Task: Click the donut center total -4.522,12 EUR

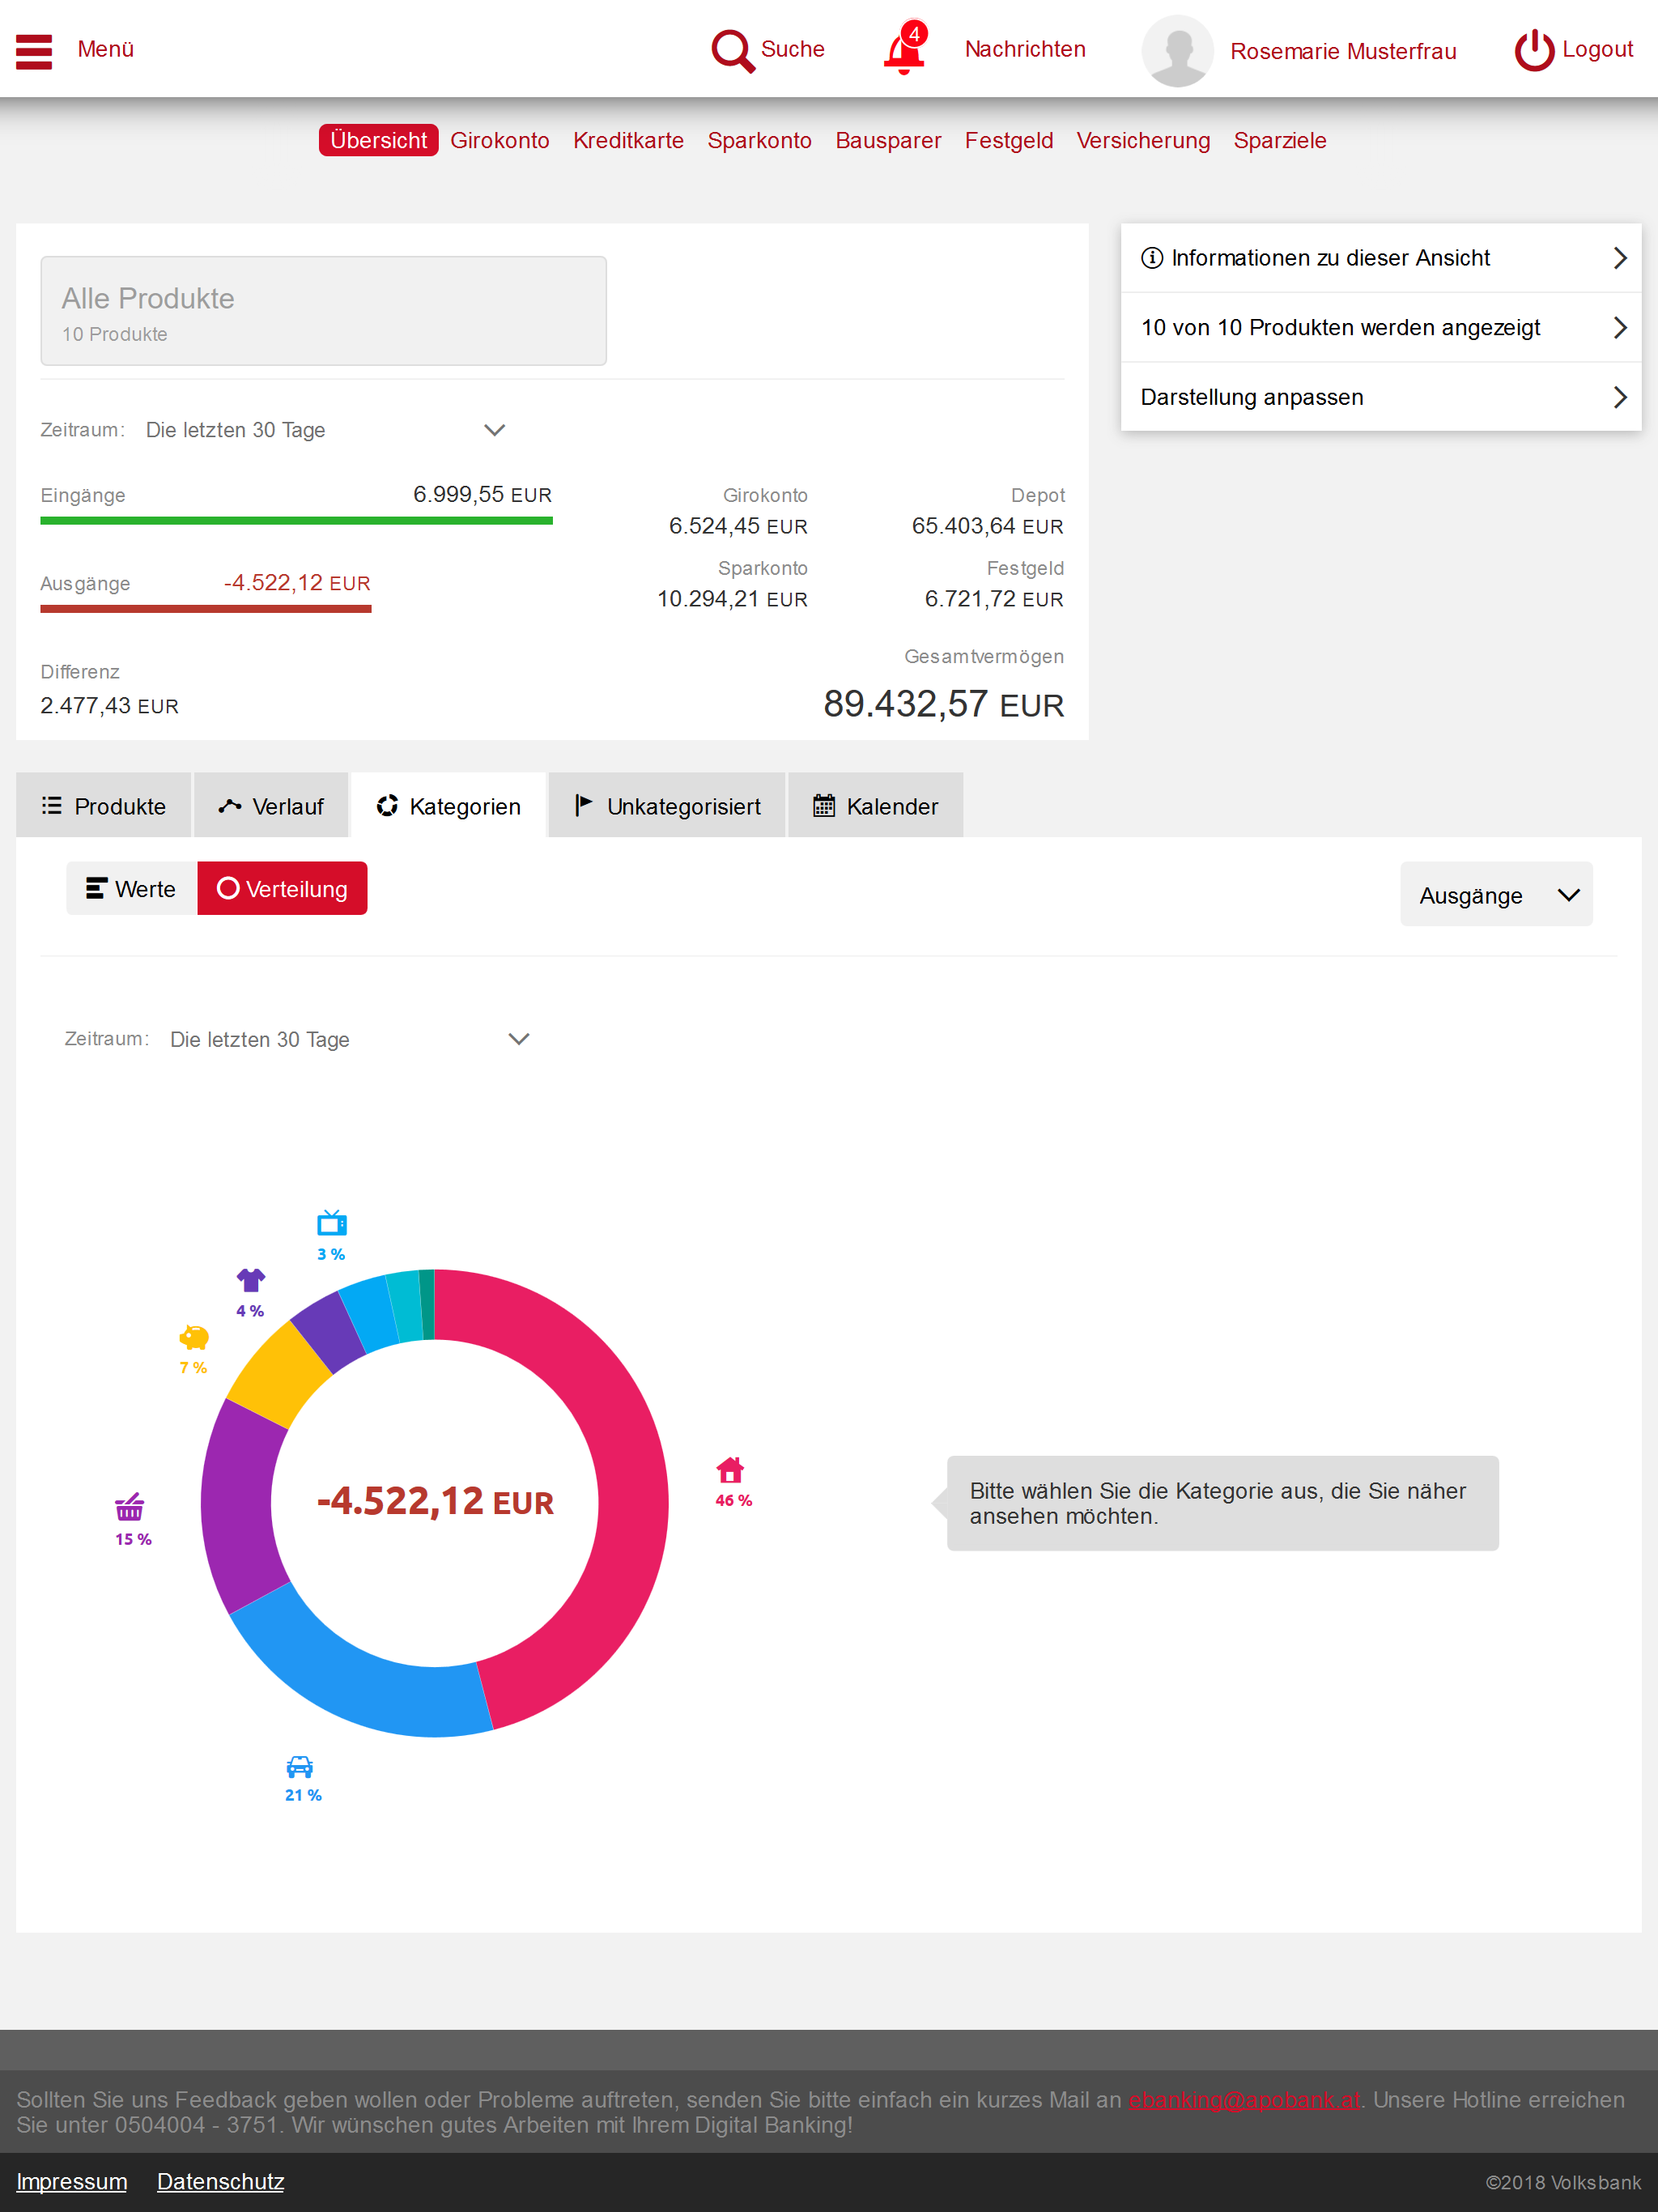Action: tap(435, 1501)
